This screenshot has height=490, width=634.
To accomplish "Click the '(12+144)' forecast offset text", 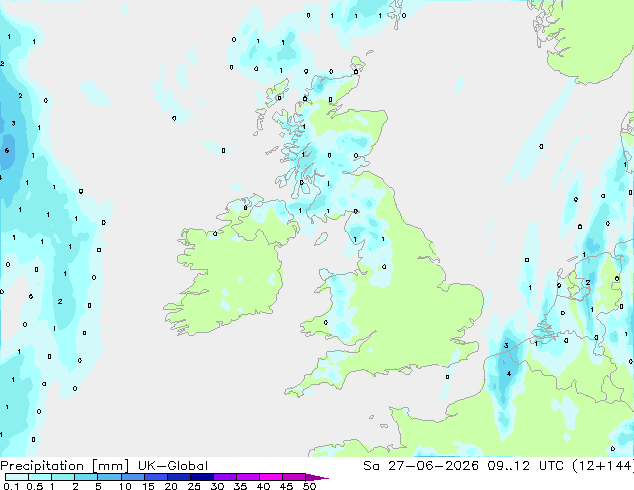I will pyautogui.click(x=603, y=466).
